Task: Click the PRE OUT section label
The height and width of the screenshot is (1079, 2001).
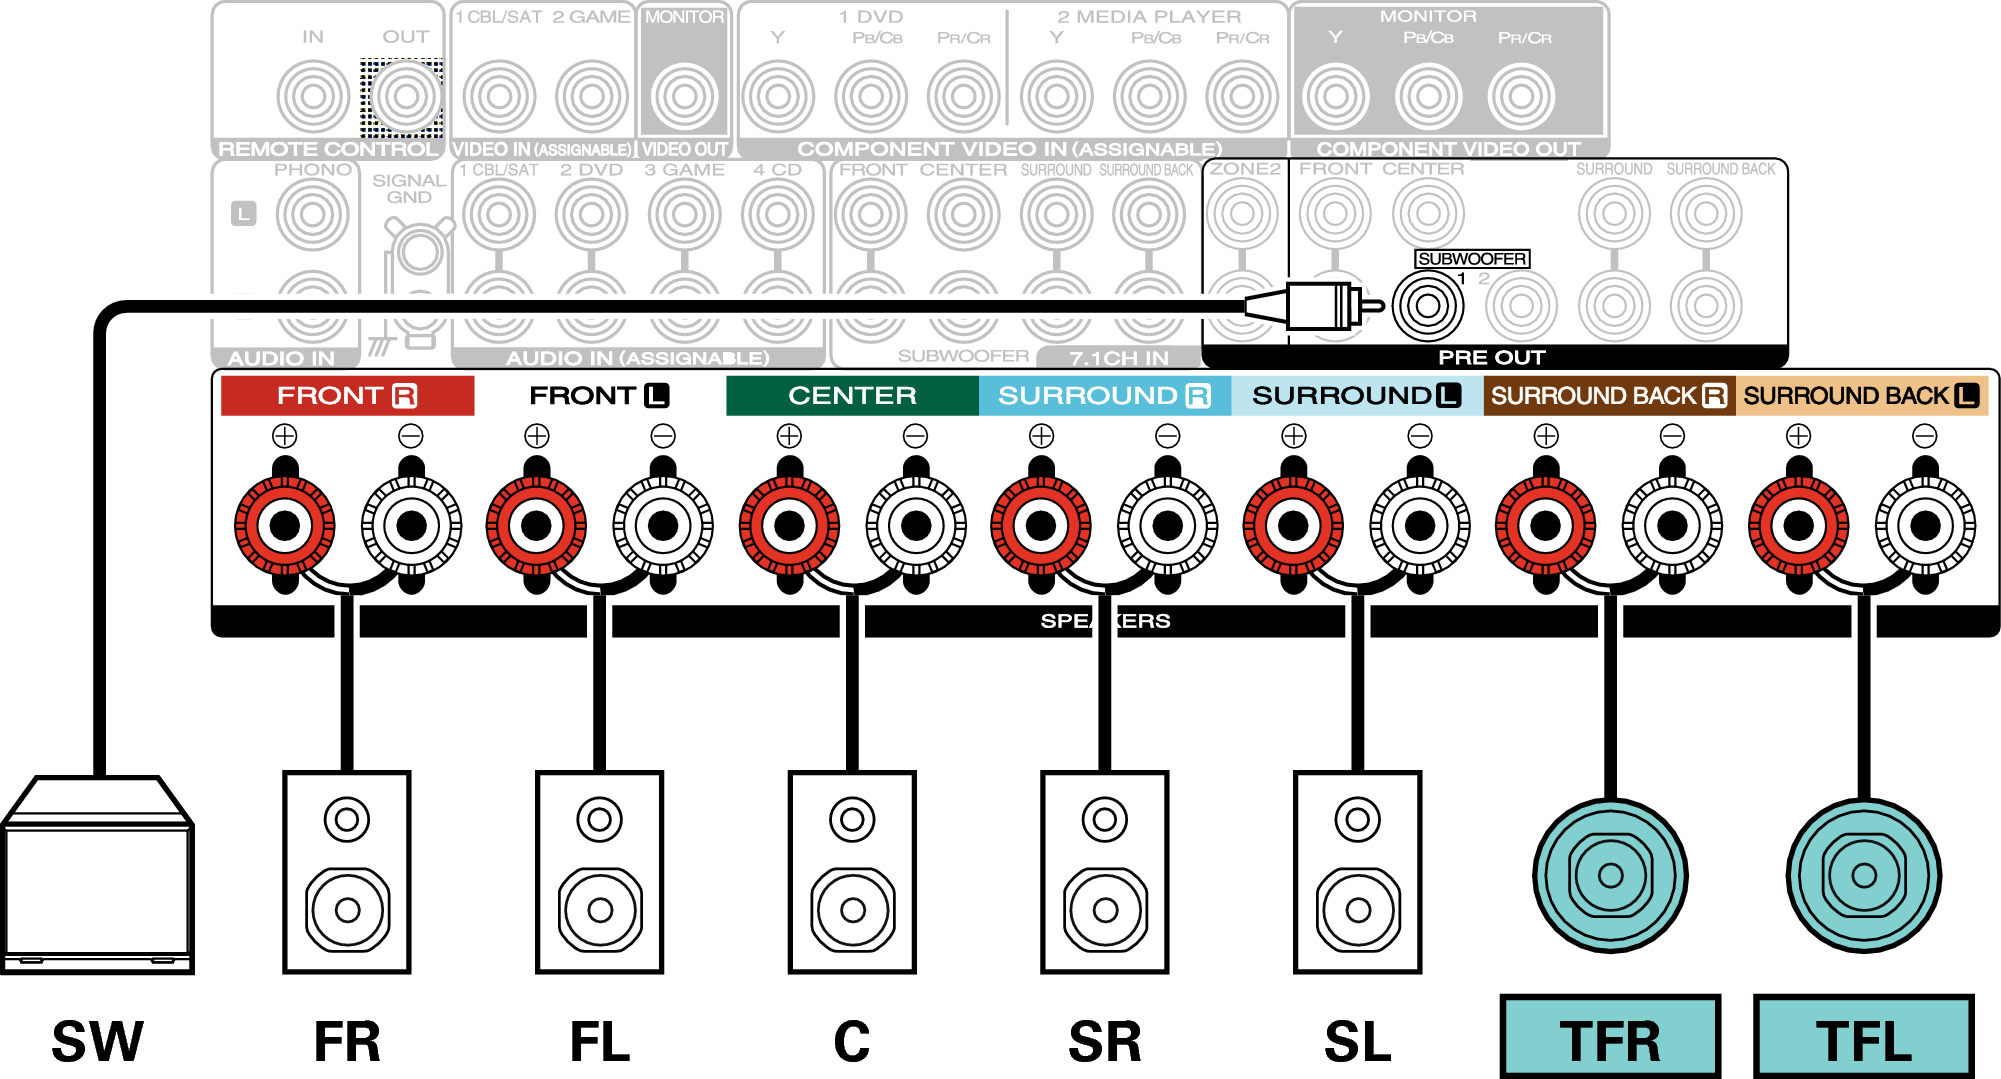Action: 1491,358
